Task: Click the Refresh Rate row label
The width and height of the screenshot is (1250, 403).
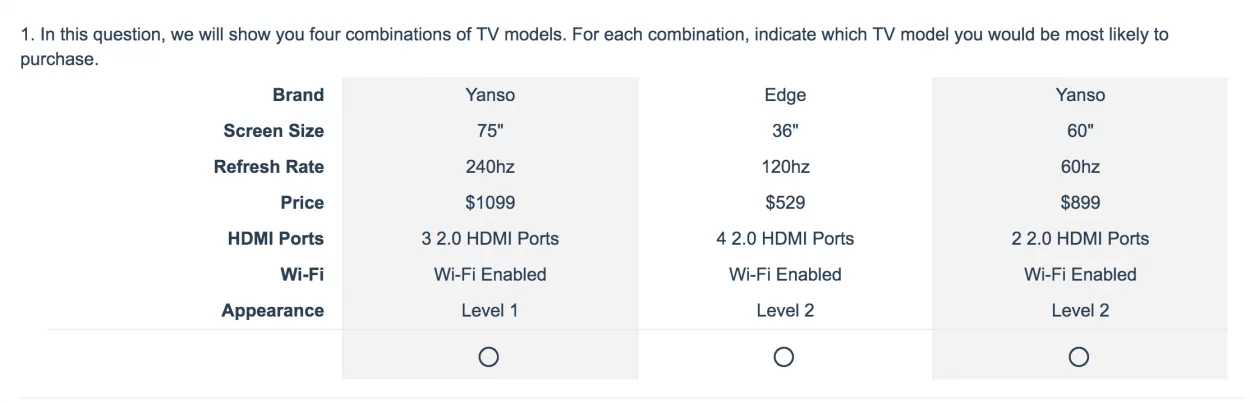Action: click(268, 167)
